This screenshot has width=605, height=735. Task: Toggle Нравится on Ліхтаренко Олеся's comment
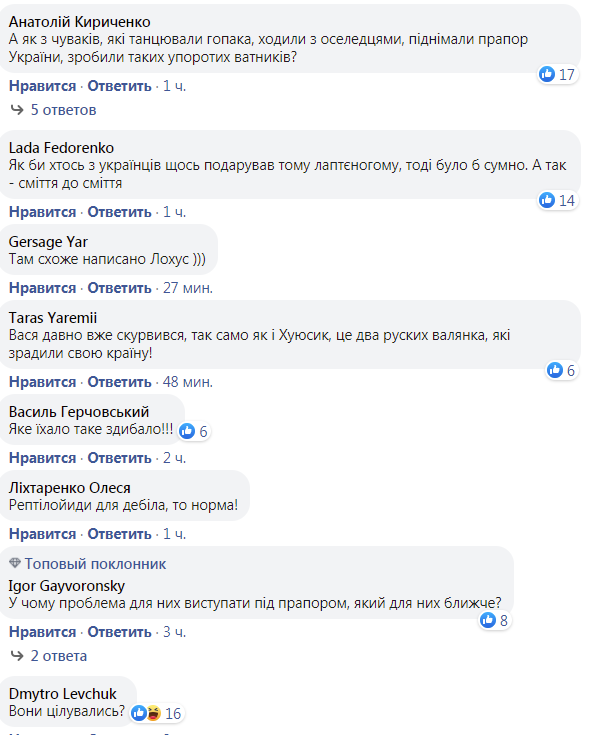pyautogui.click(x=42, y=533)
